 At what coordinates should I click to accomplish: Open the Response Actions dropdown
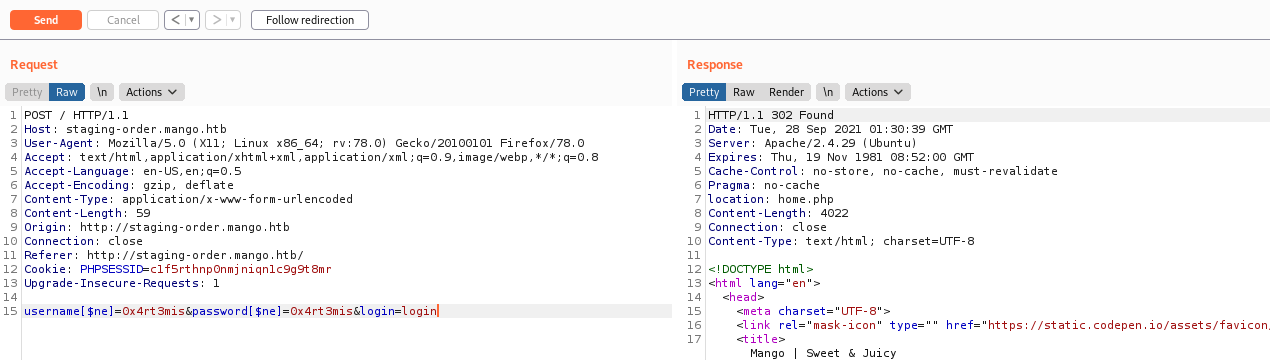[878, 92]
